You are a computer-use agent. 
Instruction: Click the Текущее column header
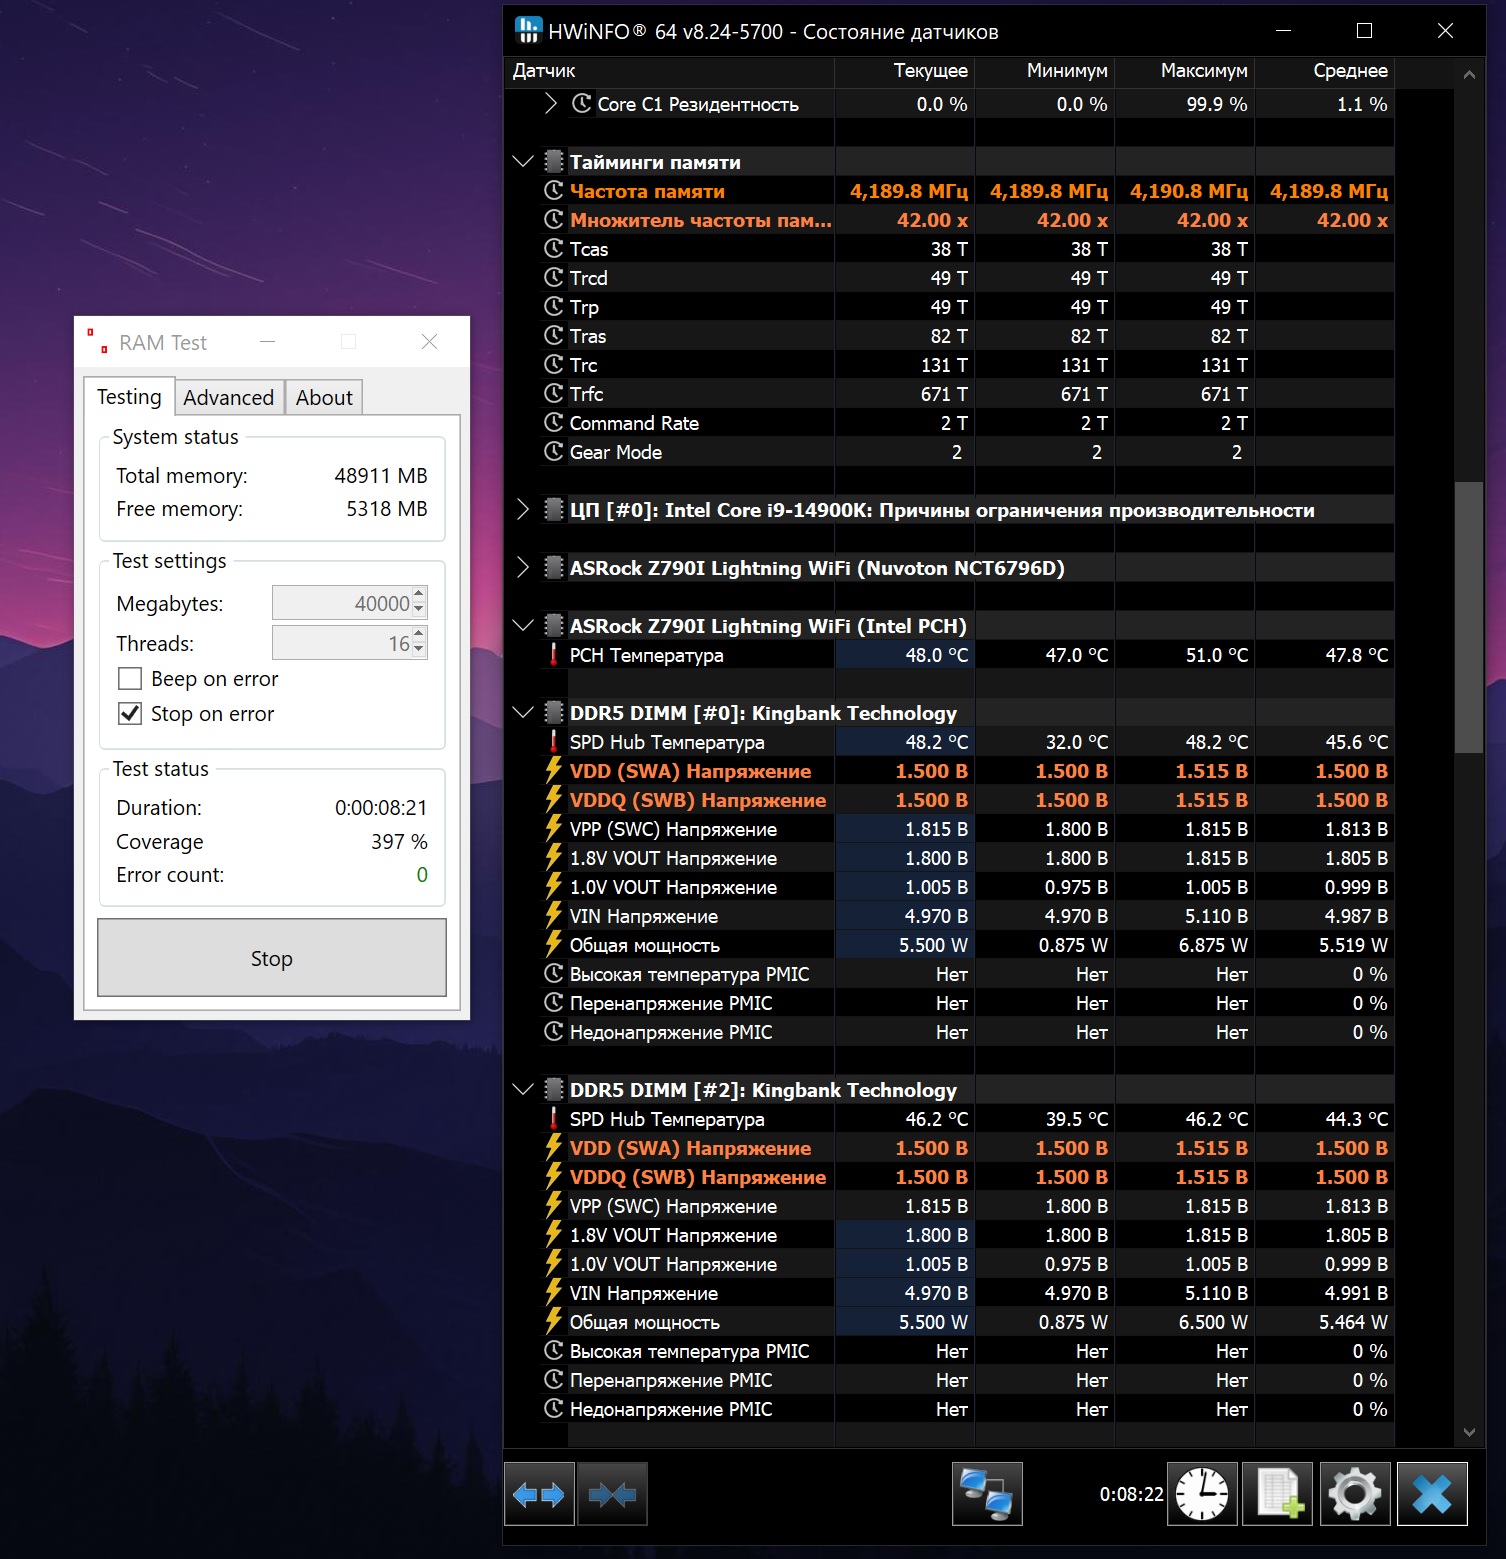tap(905, 71)
